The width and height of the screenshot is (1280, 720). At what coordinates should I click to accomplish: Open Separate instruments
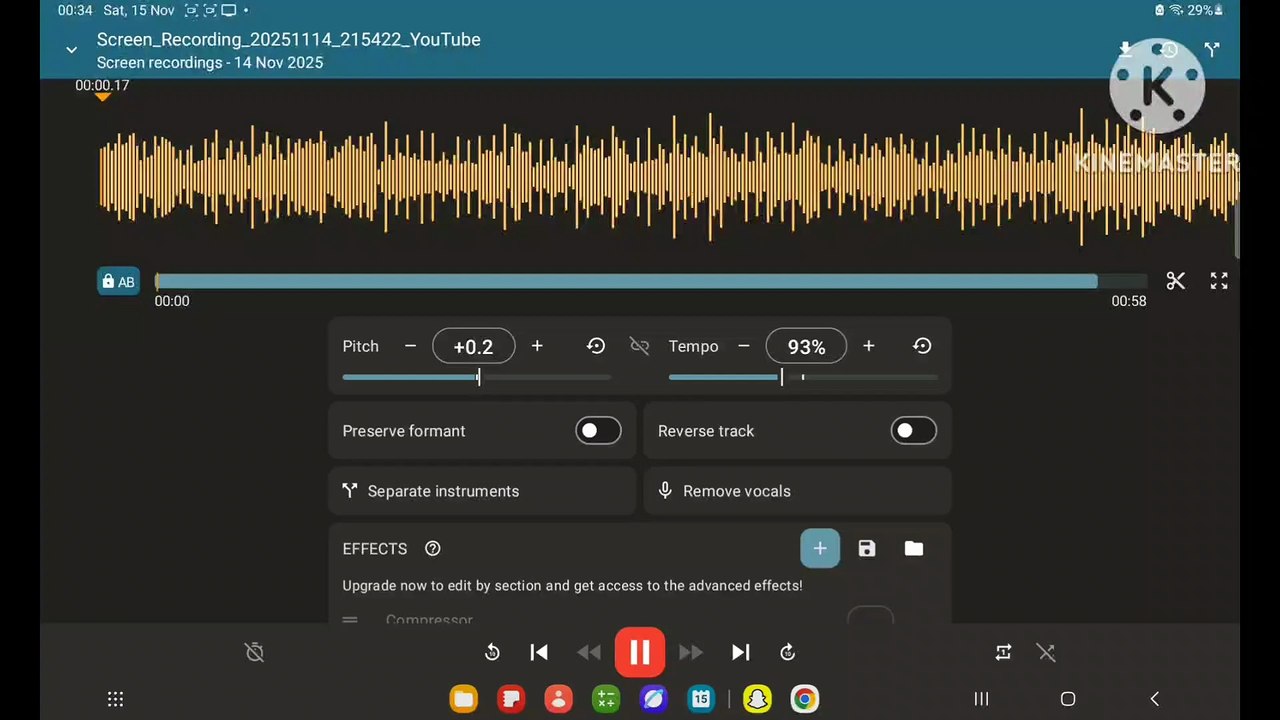(x=482, y=491)
